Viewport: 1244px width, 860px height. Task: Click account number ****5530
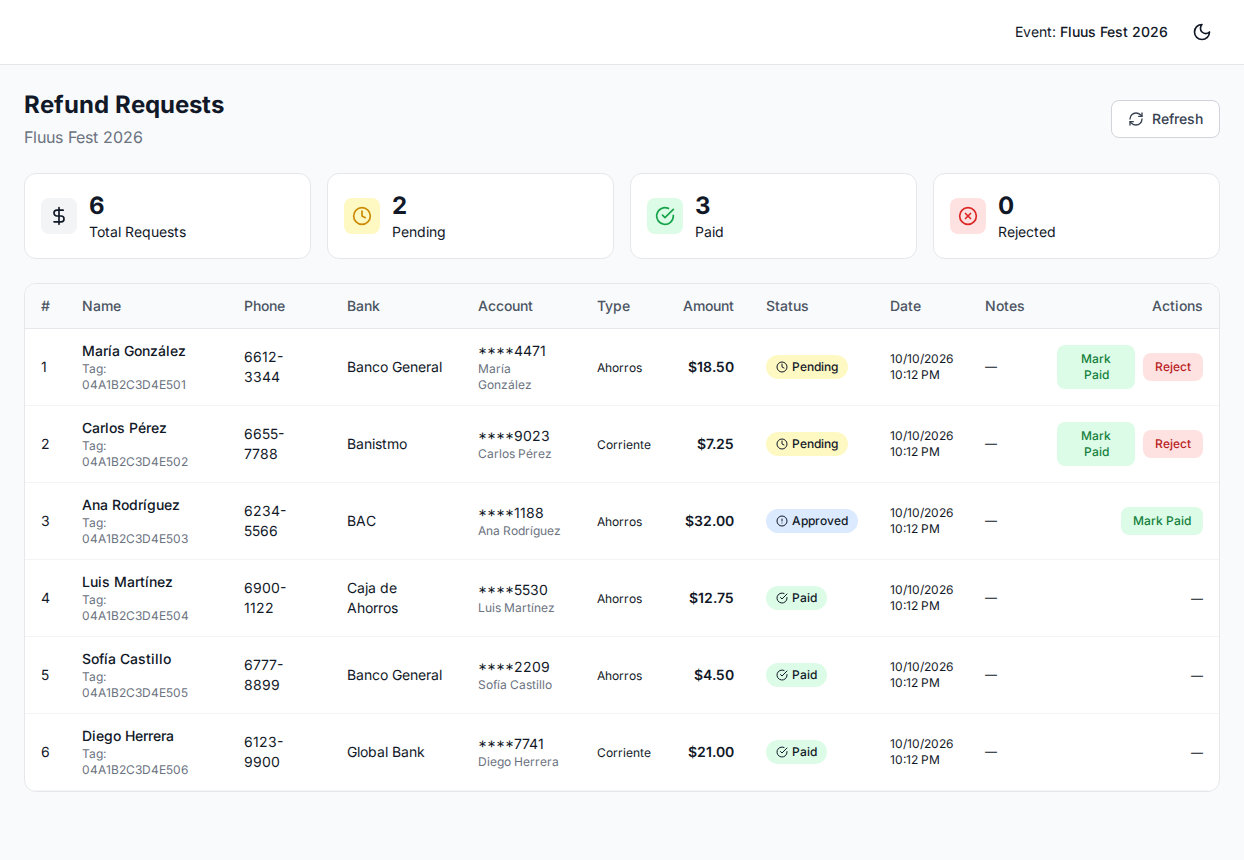513,590
